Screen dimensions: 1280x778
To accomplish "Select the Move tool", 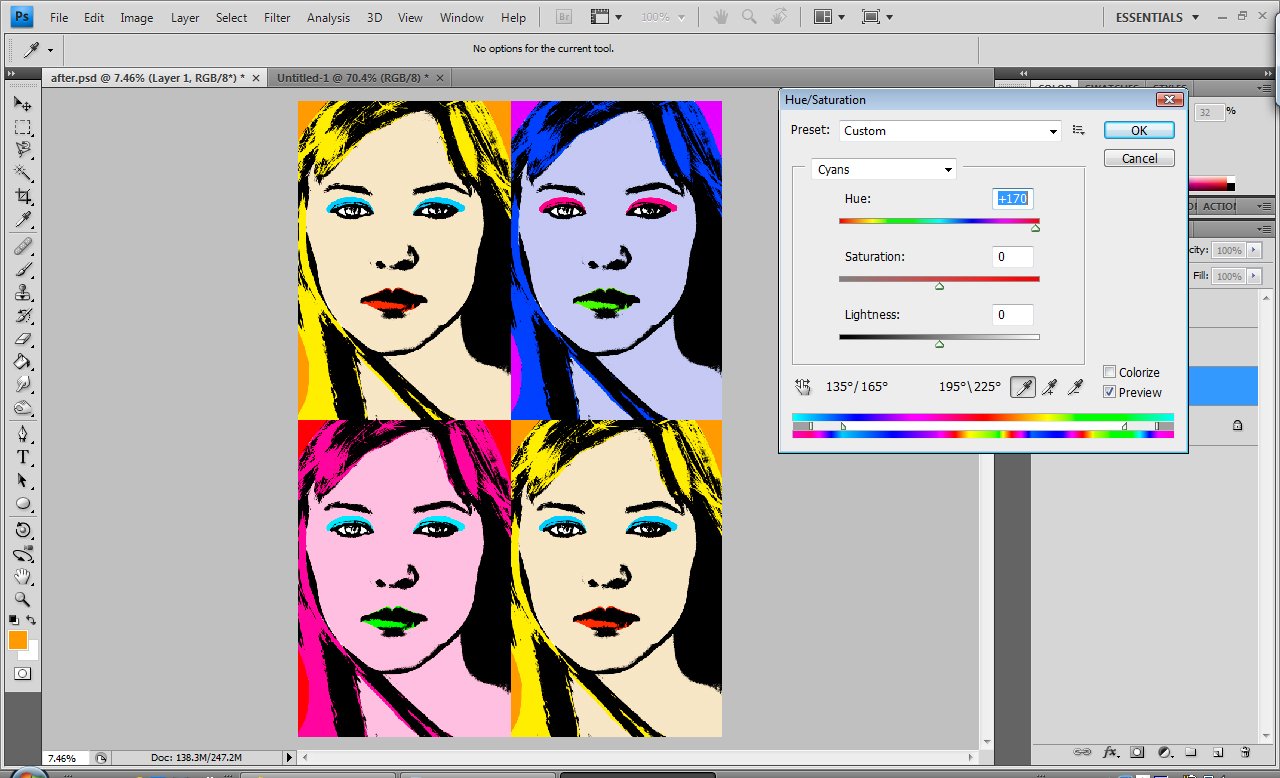I will 22,104.
